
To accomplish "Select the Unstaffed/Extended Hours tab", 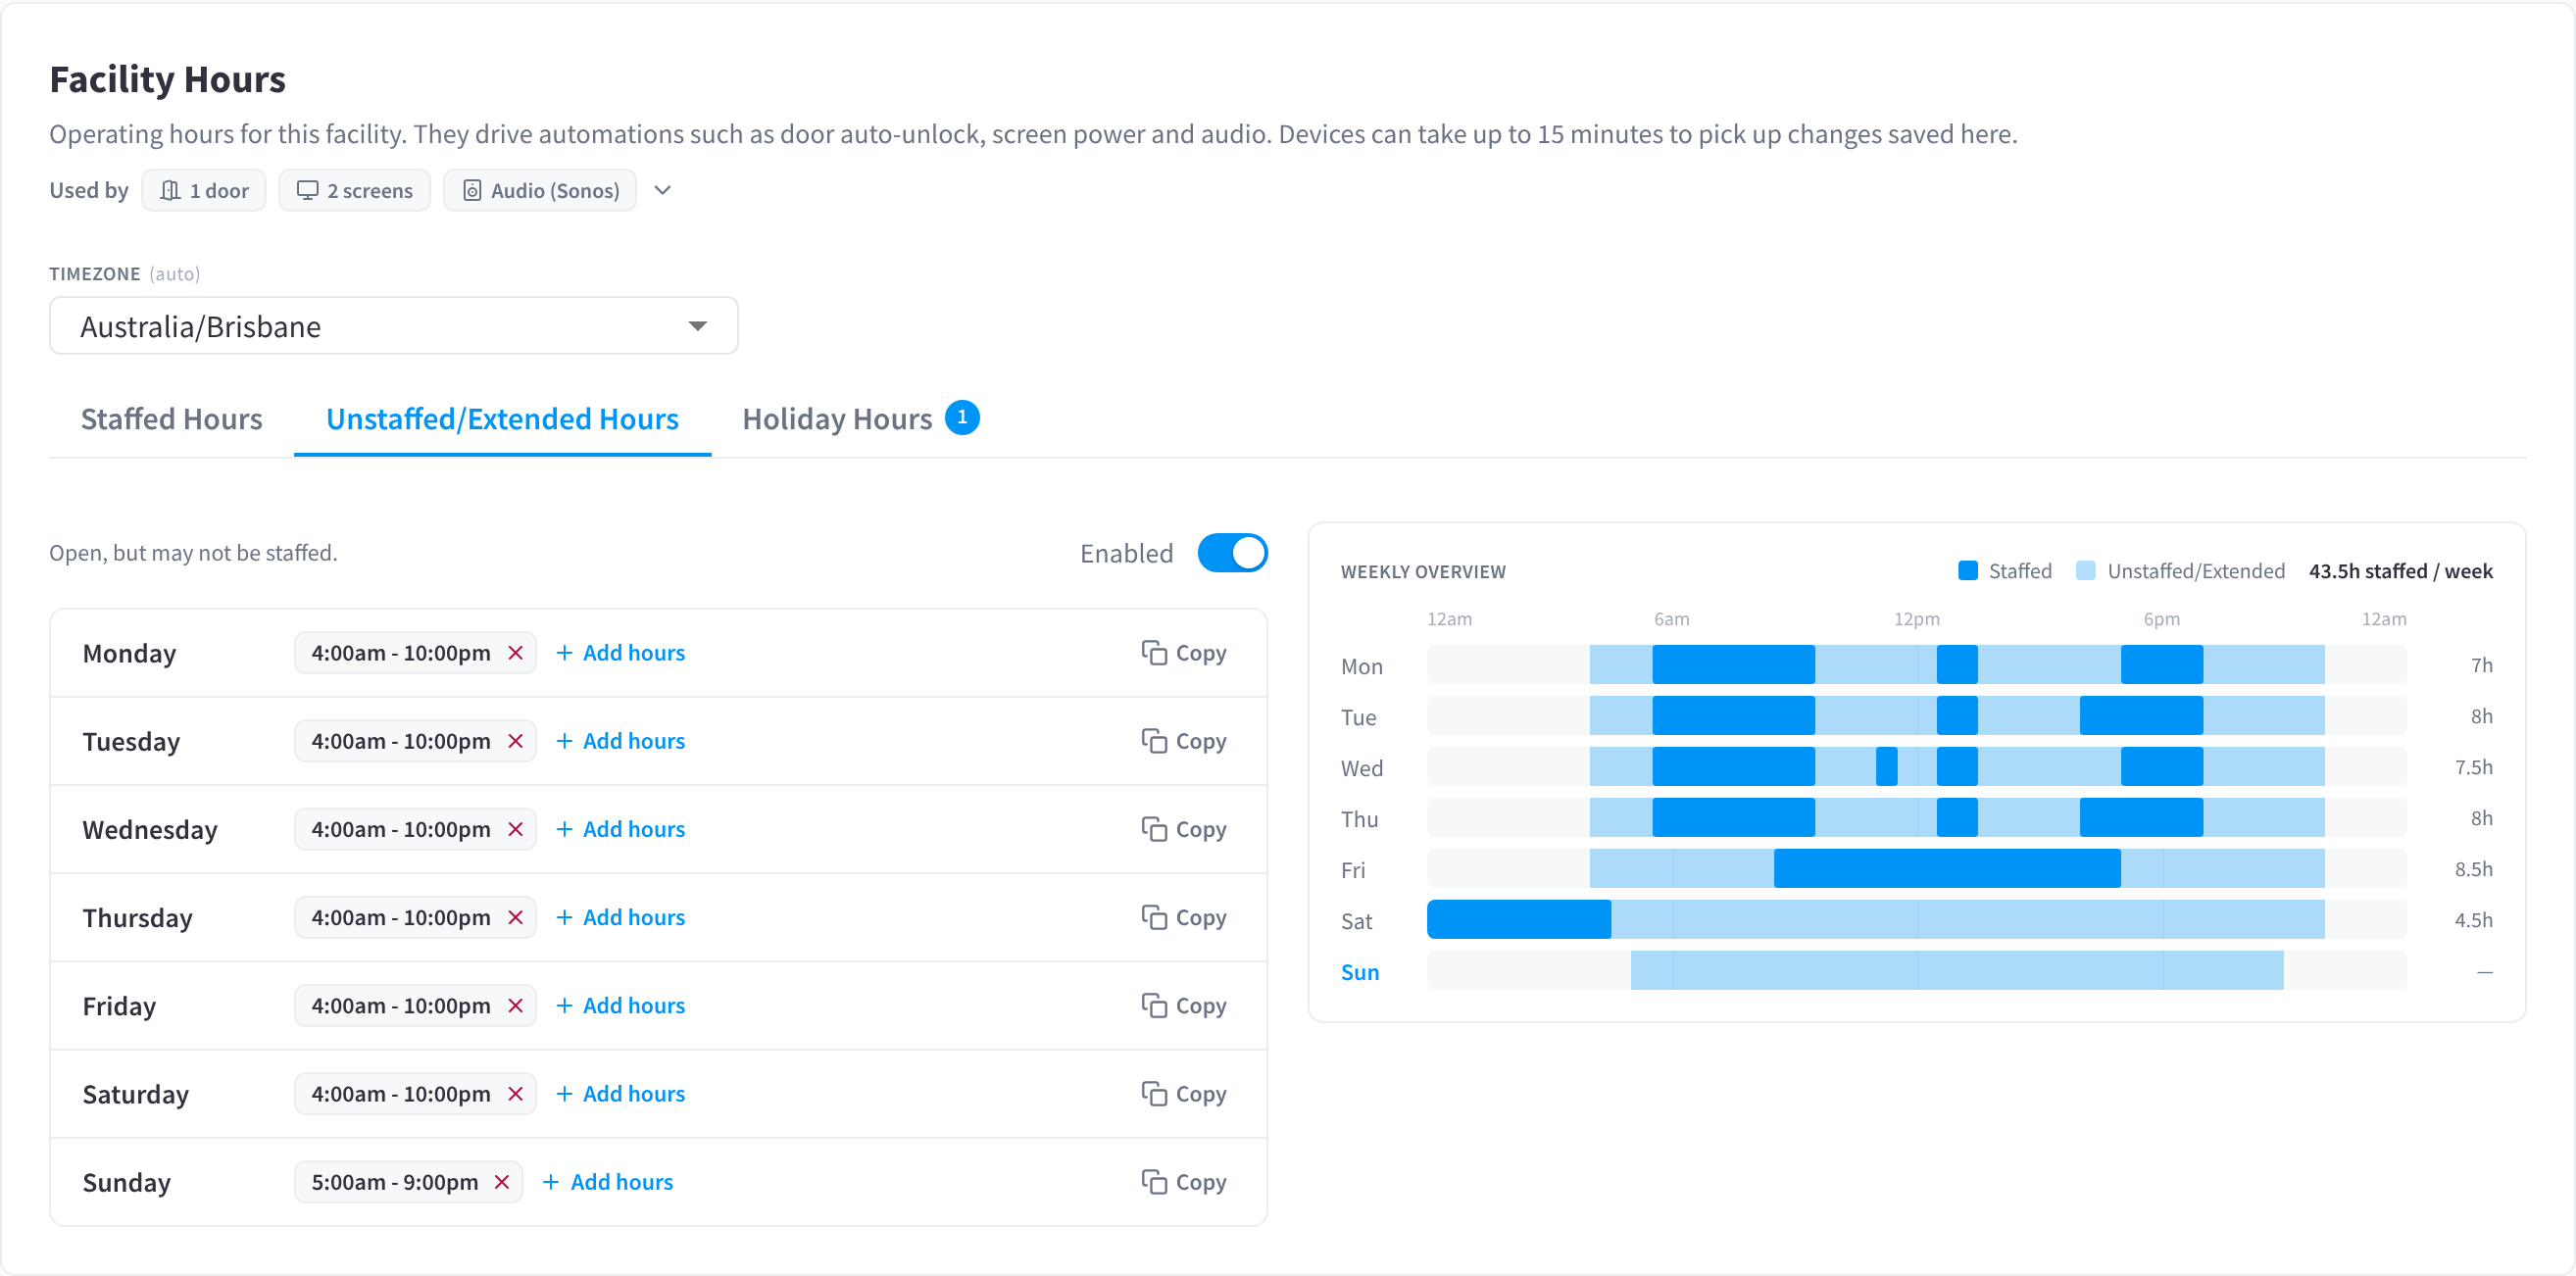I will 502,419.
